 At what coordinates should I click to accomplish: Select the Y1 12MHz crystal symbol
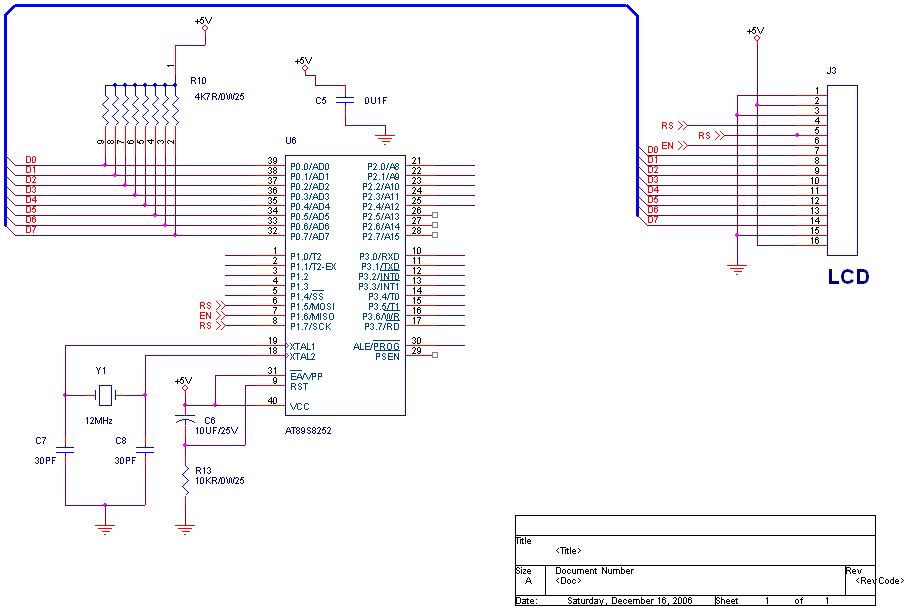[105, 395]
